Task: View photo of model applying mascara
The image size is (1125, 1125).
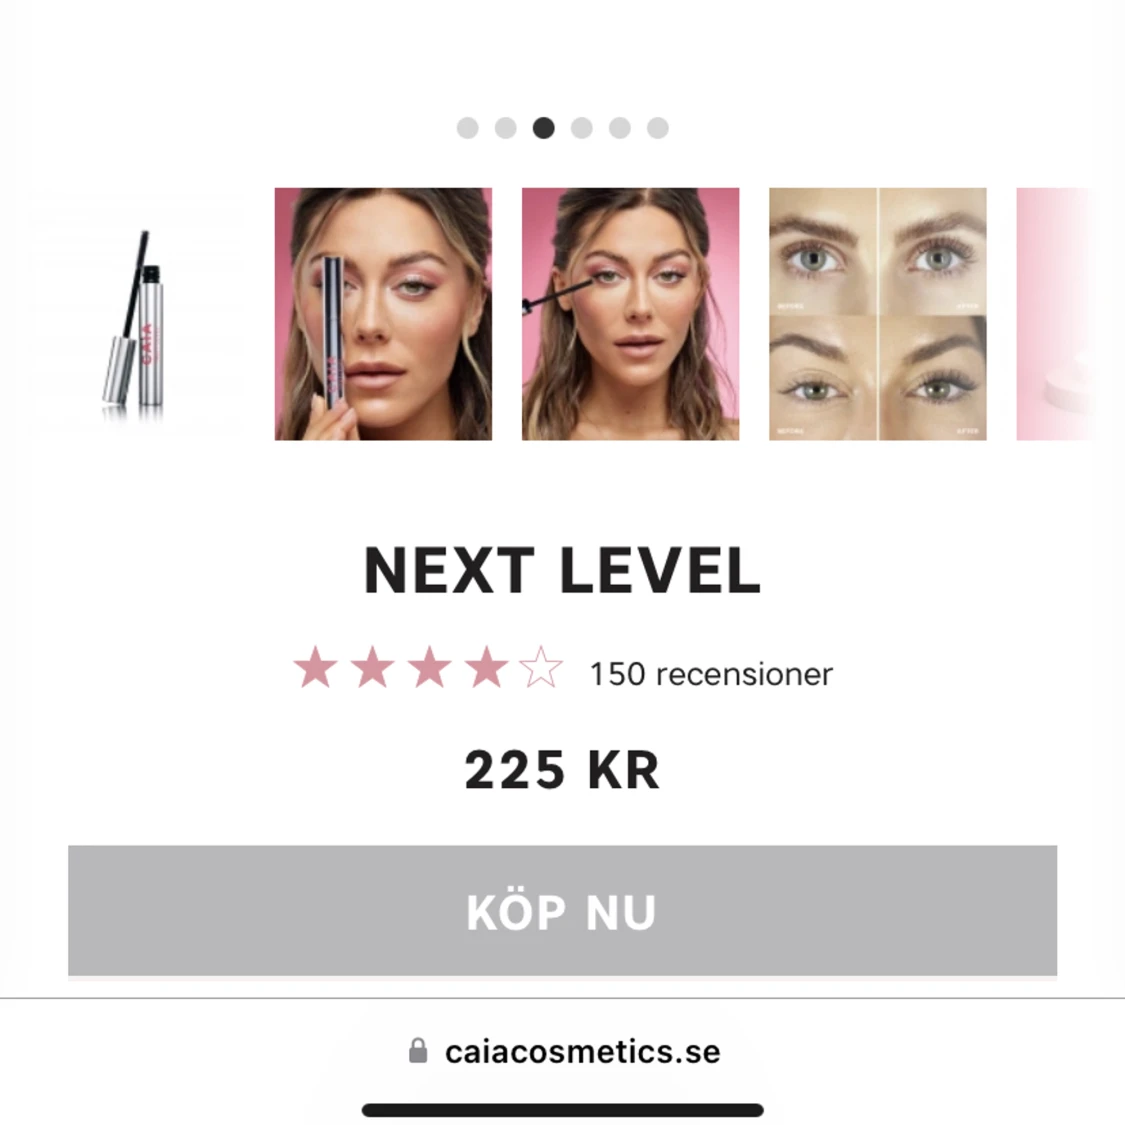Action: pos(631,314)
